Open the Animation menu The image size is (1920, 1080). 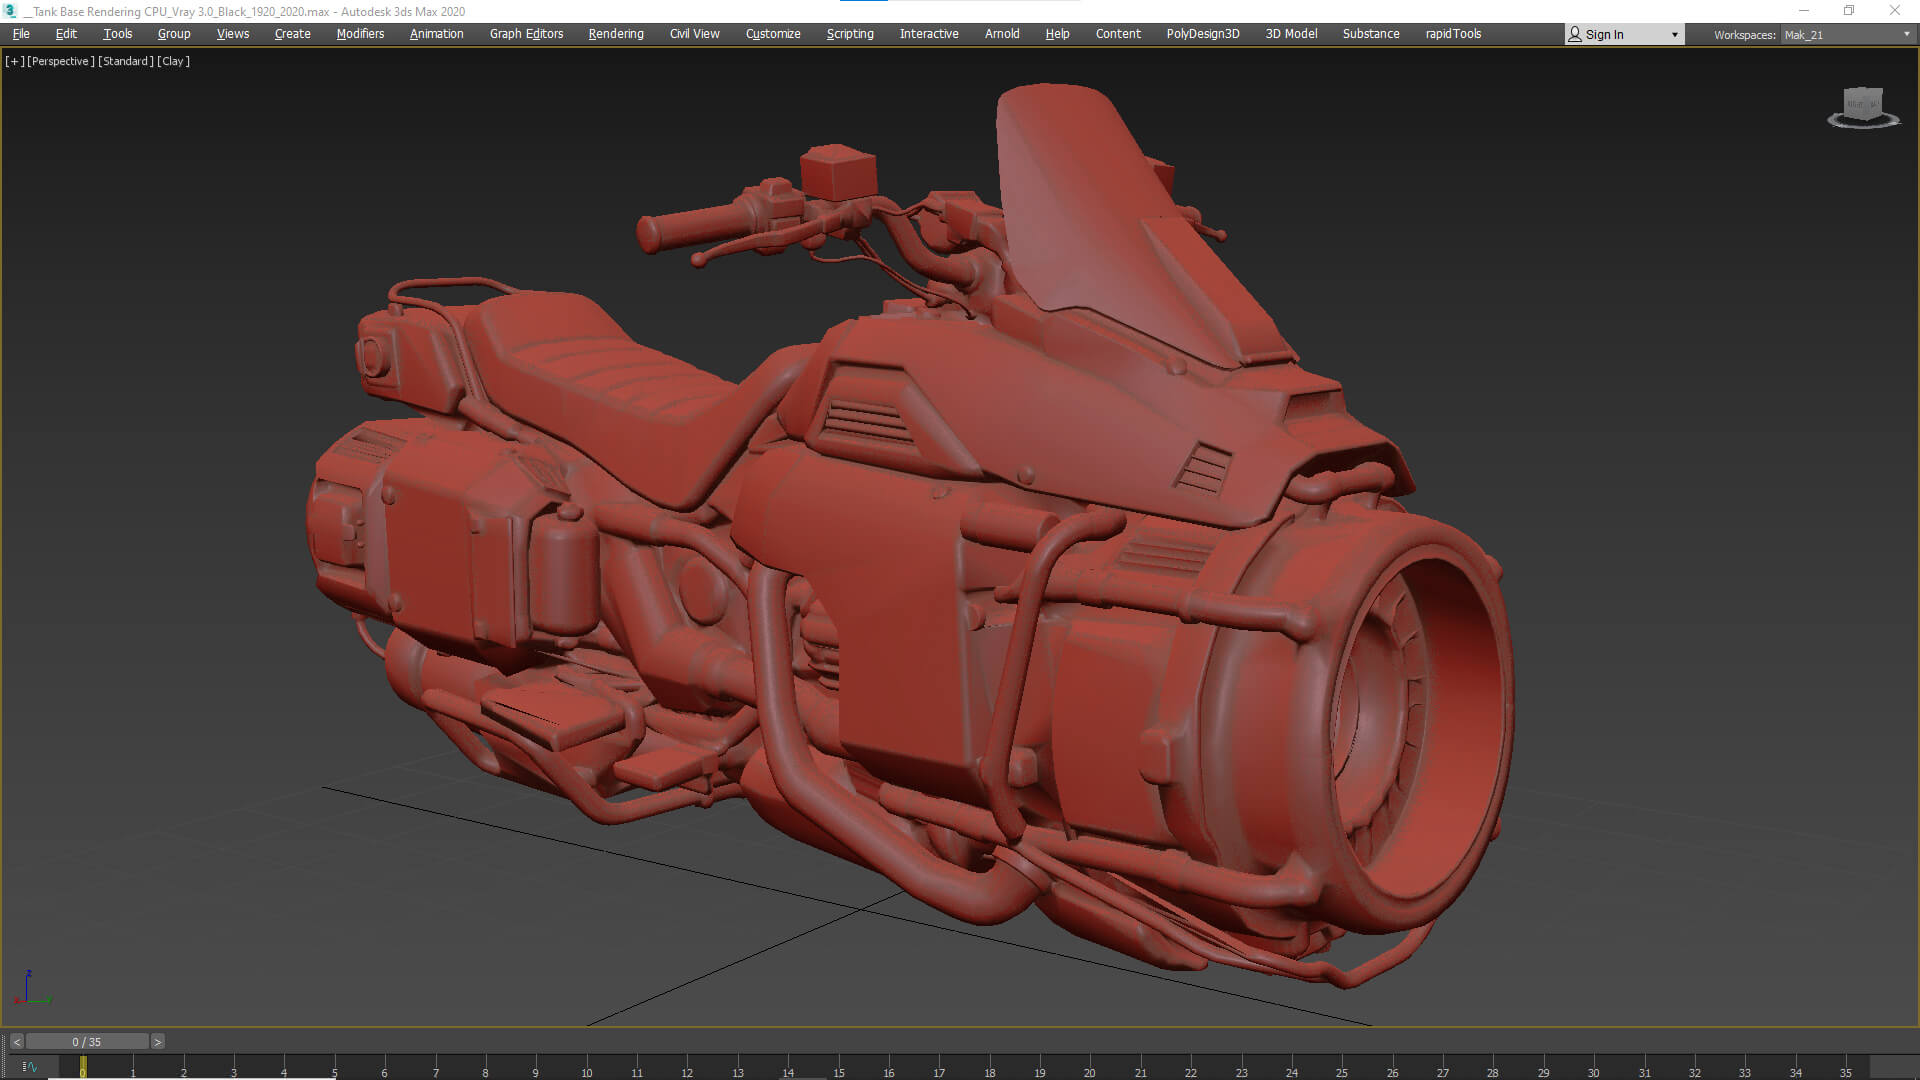pos(436,34)
